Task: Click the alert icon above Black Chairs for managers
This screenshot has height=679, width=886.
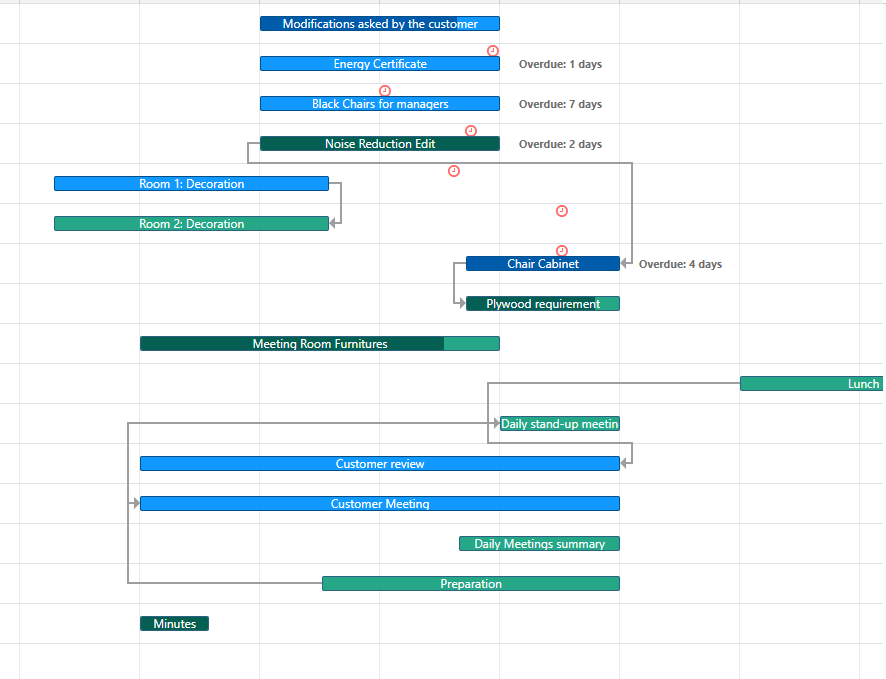Action: tap(385, 90)
